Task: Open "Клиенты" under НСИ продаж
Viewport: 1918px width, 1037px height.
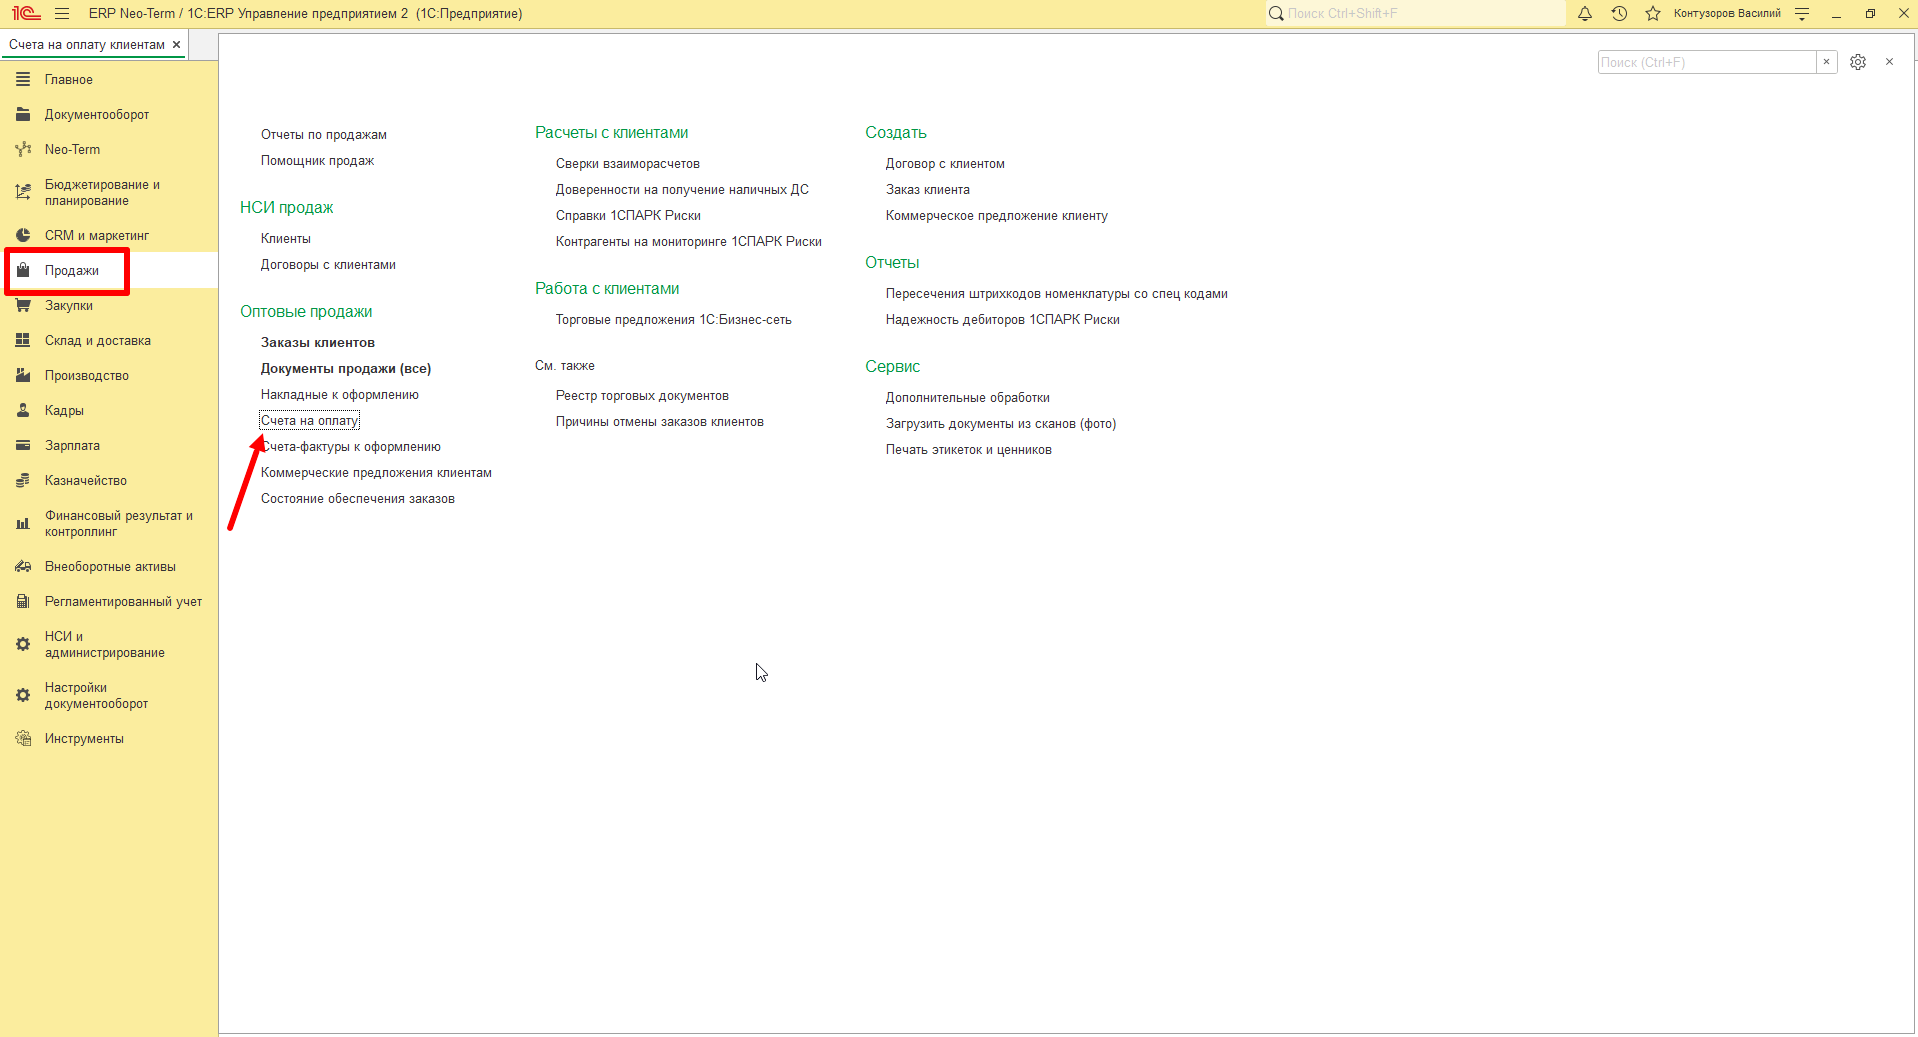Action: [286, 239]
